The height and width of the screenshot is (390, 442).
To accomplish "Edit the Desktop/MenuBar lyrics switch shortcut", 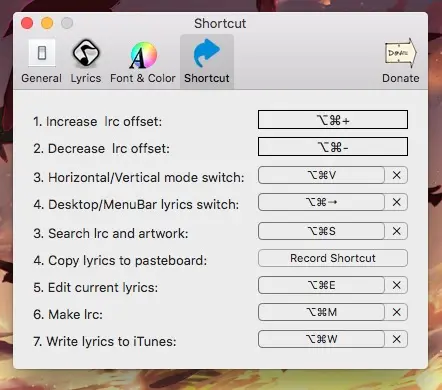I will coord(321,202).
